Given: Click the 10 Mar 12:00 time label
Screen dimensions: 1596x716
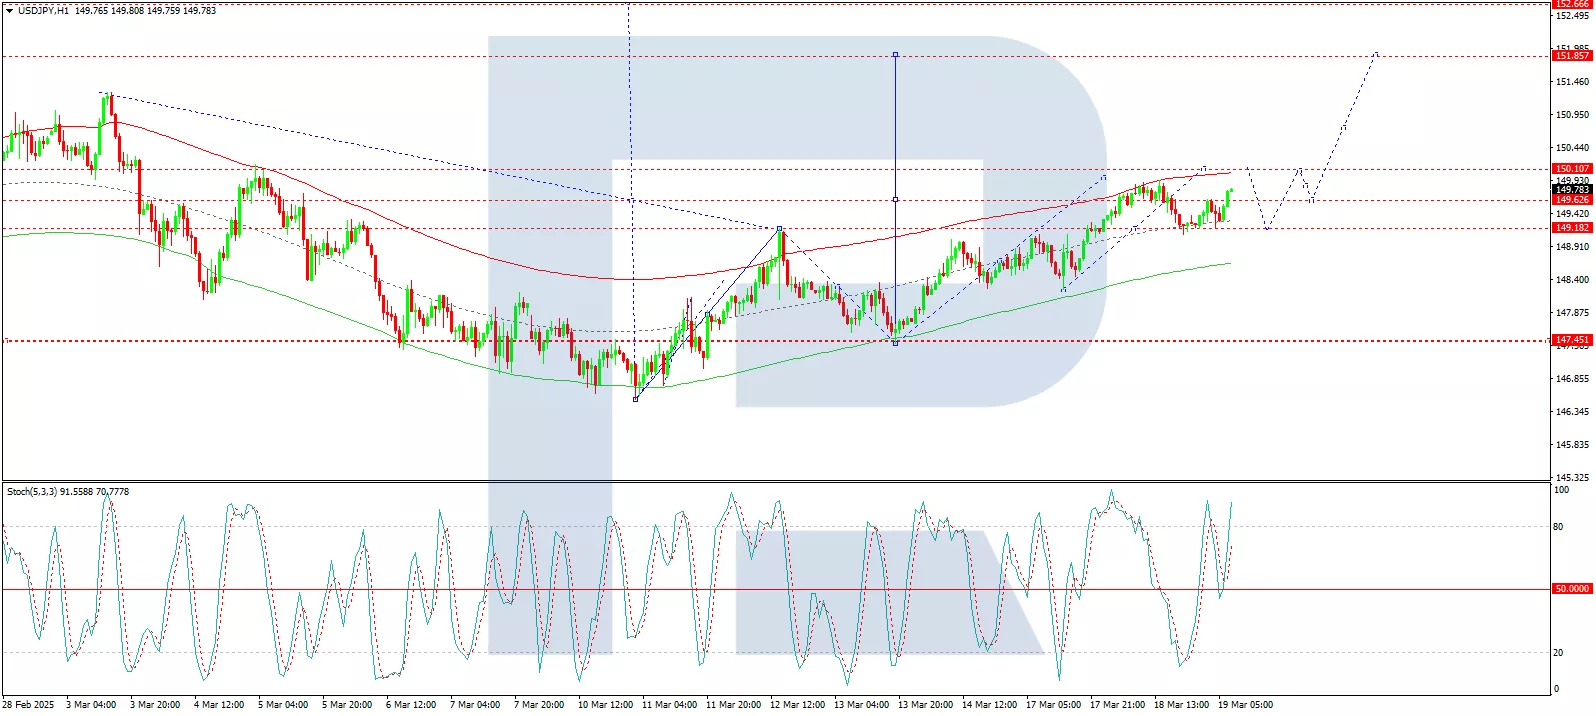Looking at the screenshot, I should [x=605, y=705].
